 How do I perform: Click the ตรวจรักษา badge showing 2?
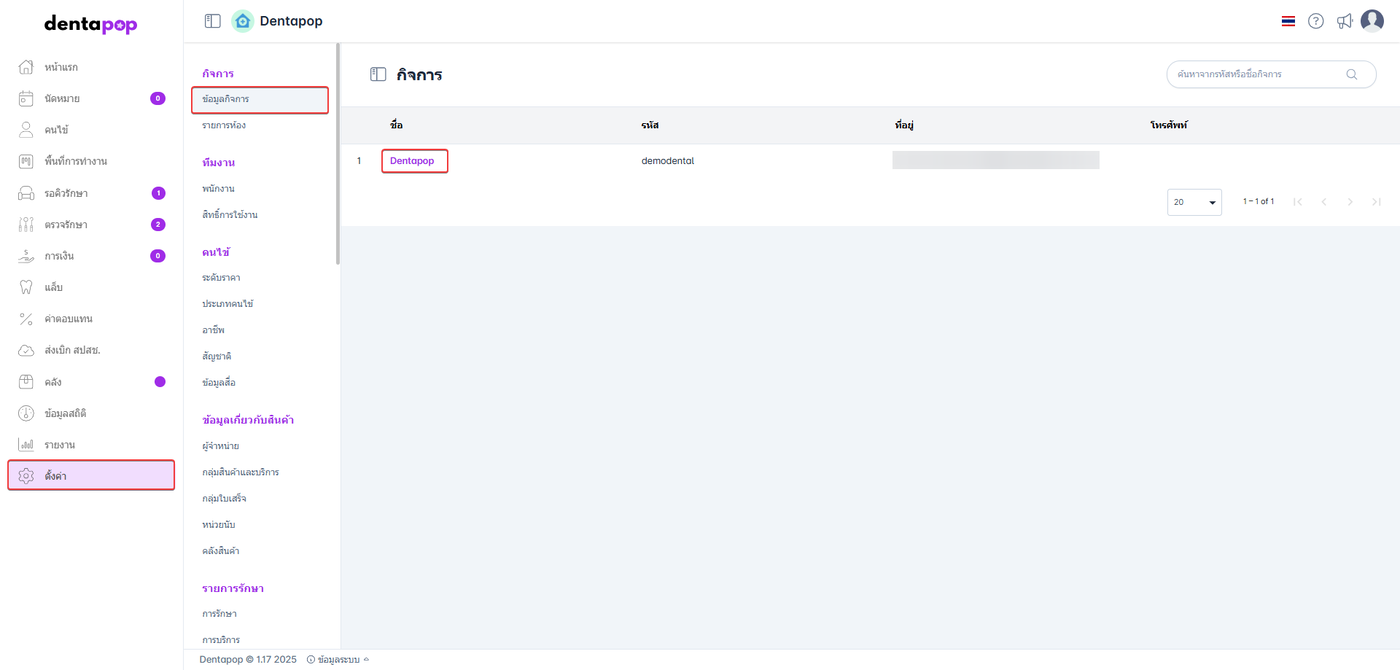(x=158, y=224)
